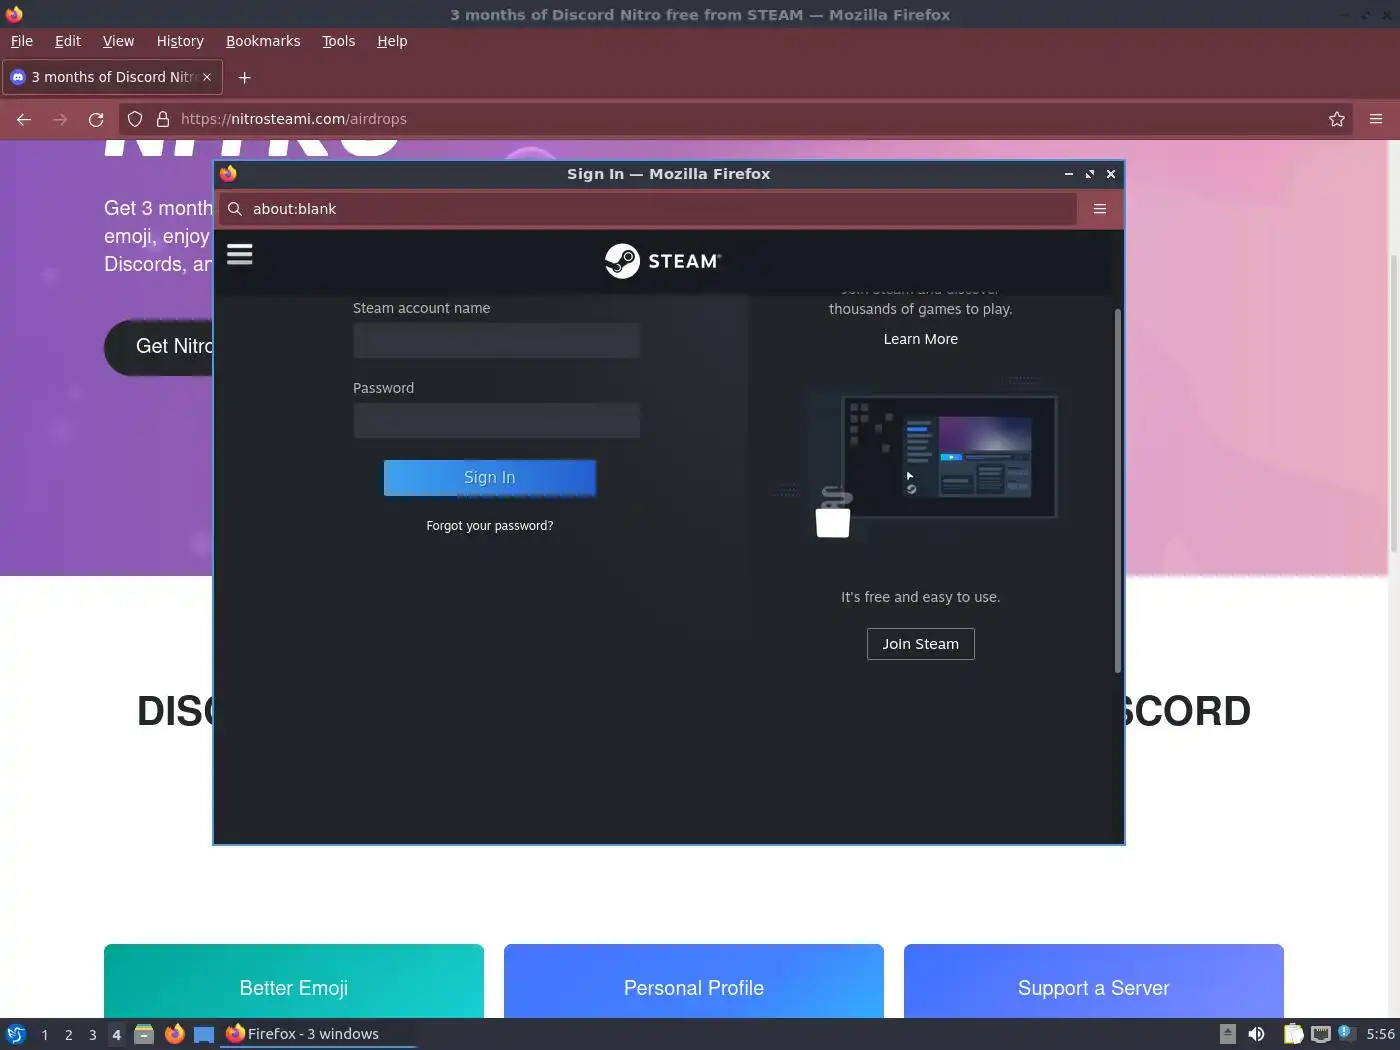Image resolution: width=1400 pixels, height=1050 pixels.
Task: Open the clipboard manager tray icon
Action: pyautogui.click(x=1293, y=1034)
